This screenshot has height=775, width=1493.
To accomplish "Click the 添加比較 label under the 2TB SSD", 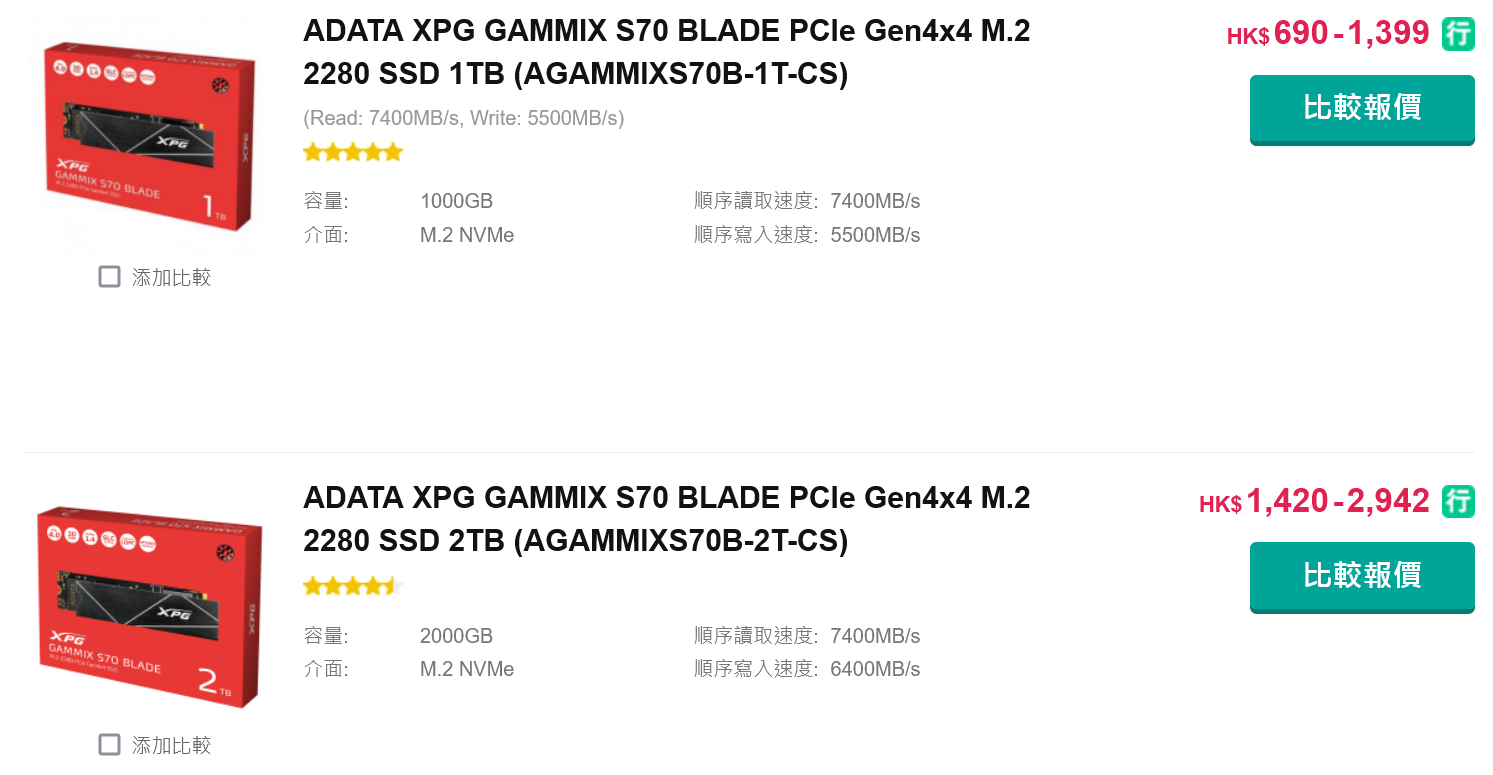I will click(x=172, y=745).
